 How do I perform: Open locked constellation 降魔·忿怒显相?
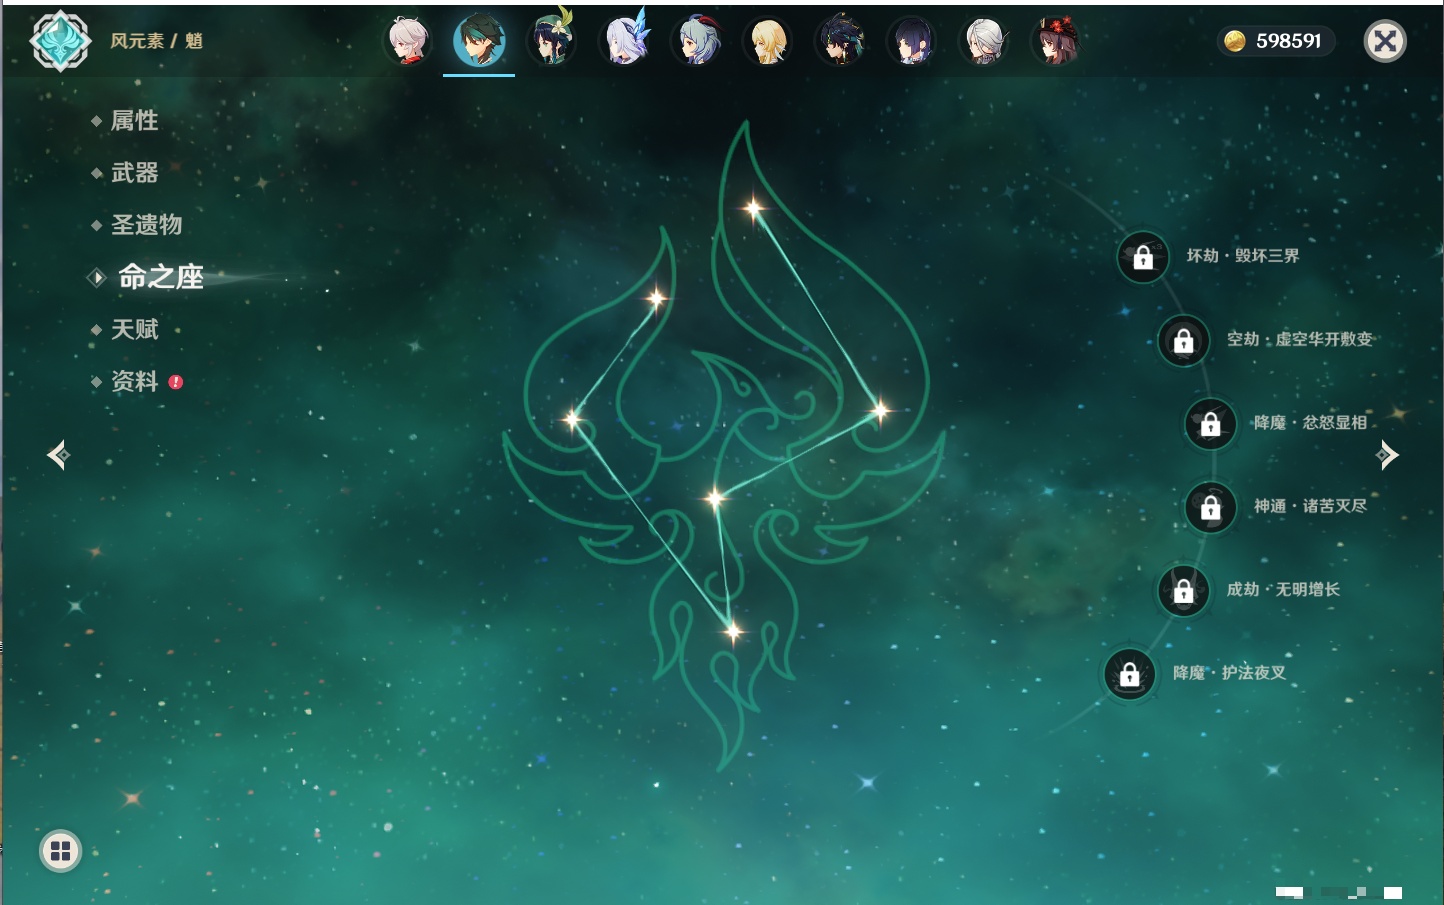coord(1210,424)
